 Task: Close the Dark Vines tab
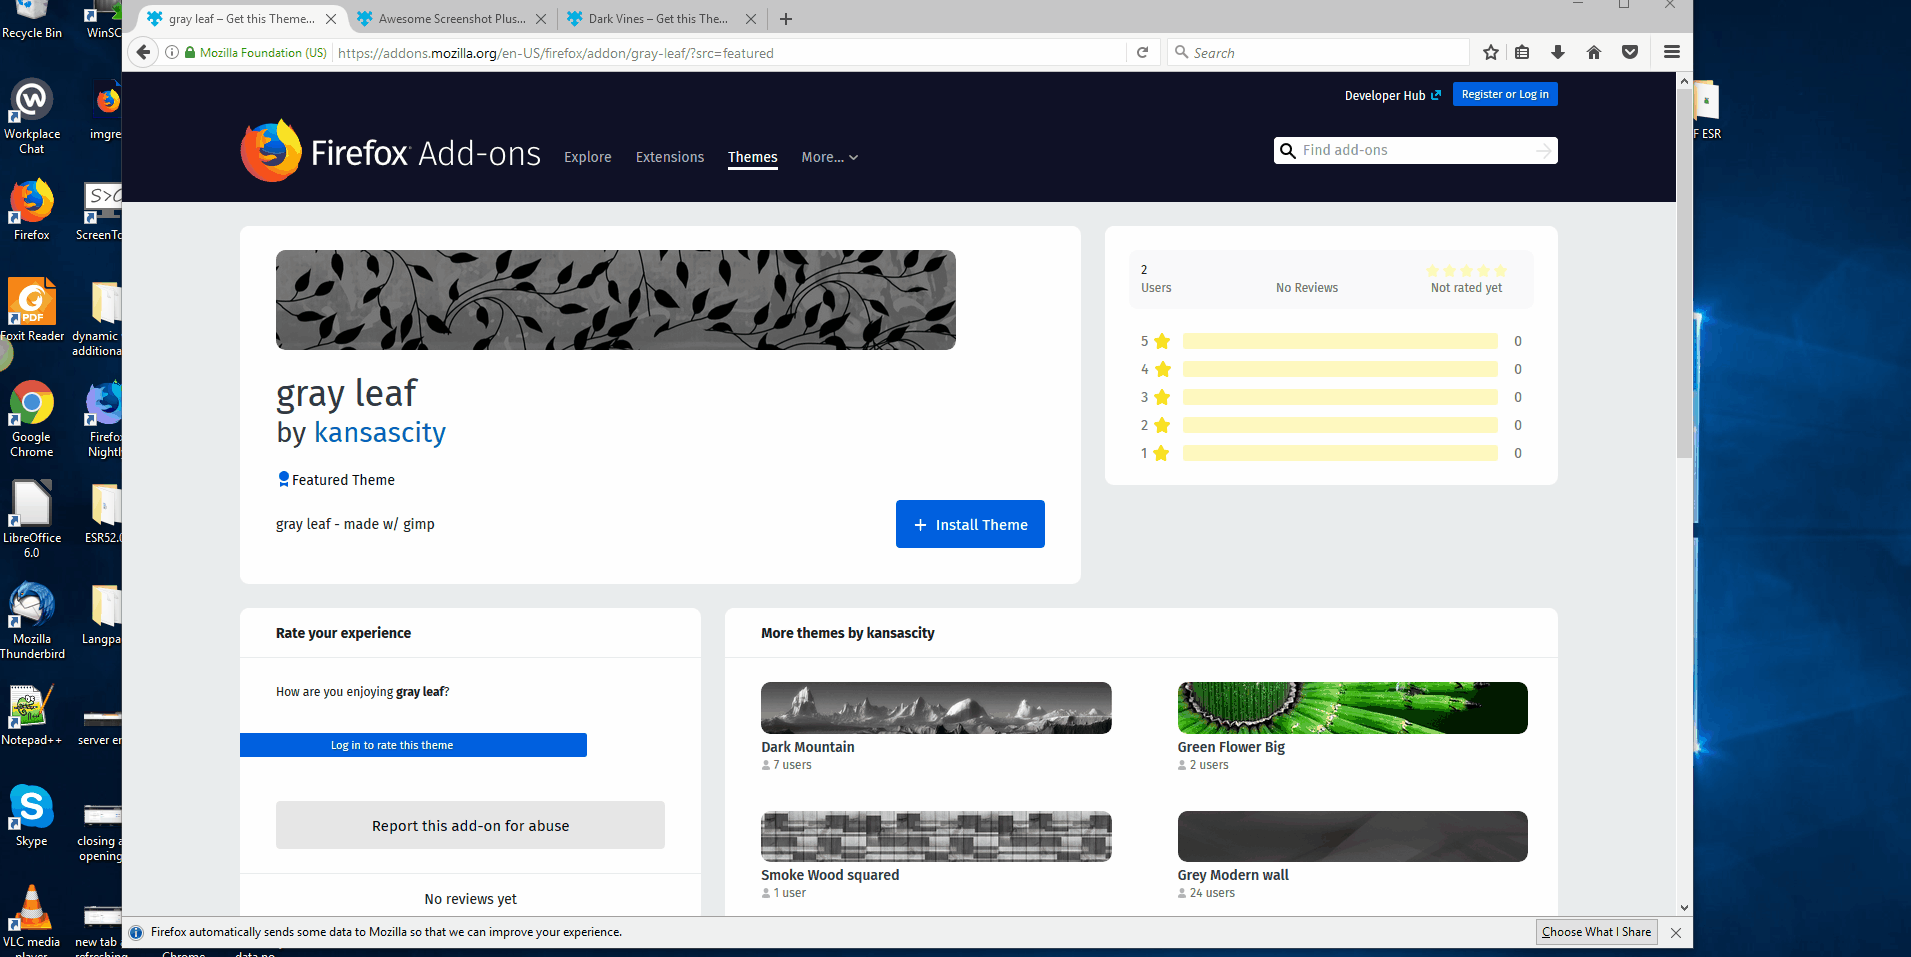click(x=751, y=19)
